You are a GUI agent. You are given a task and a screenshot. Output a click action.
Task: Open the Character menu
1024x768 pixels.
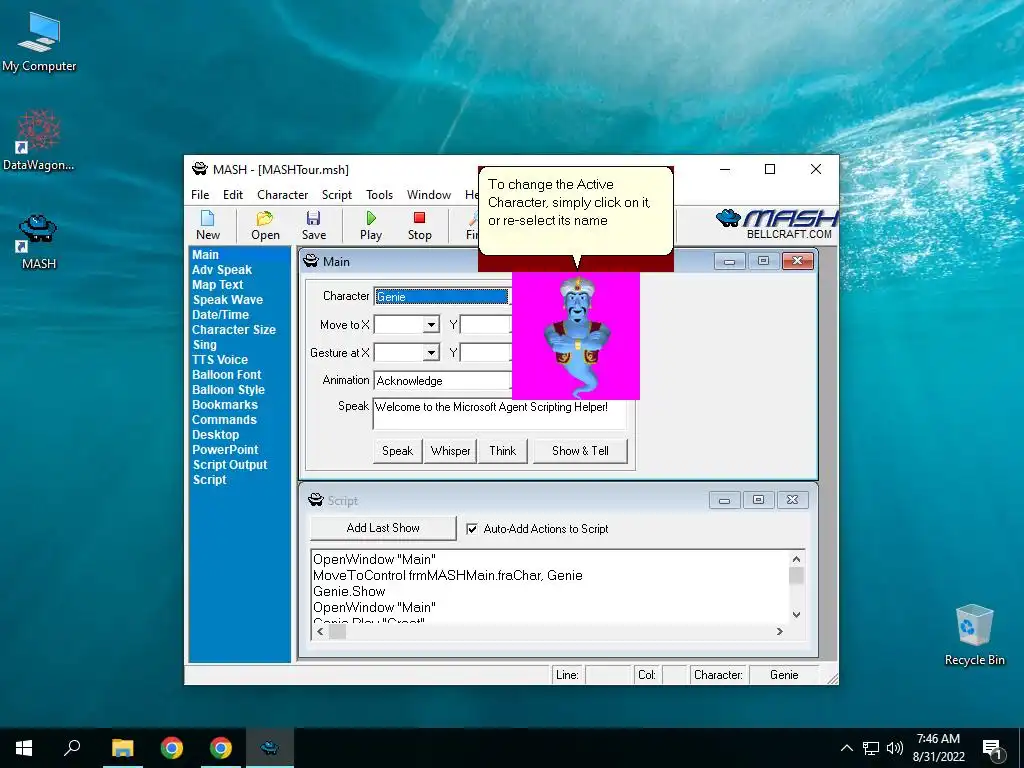(x=282, y=195)
